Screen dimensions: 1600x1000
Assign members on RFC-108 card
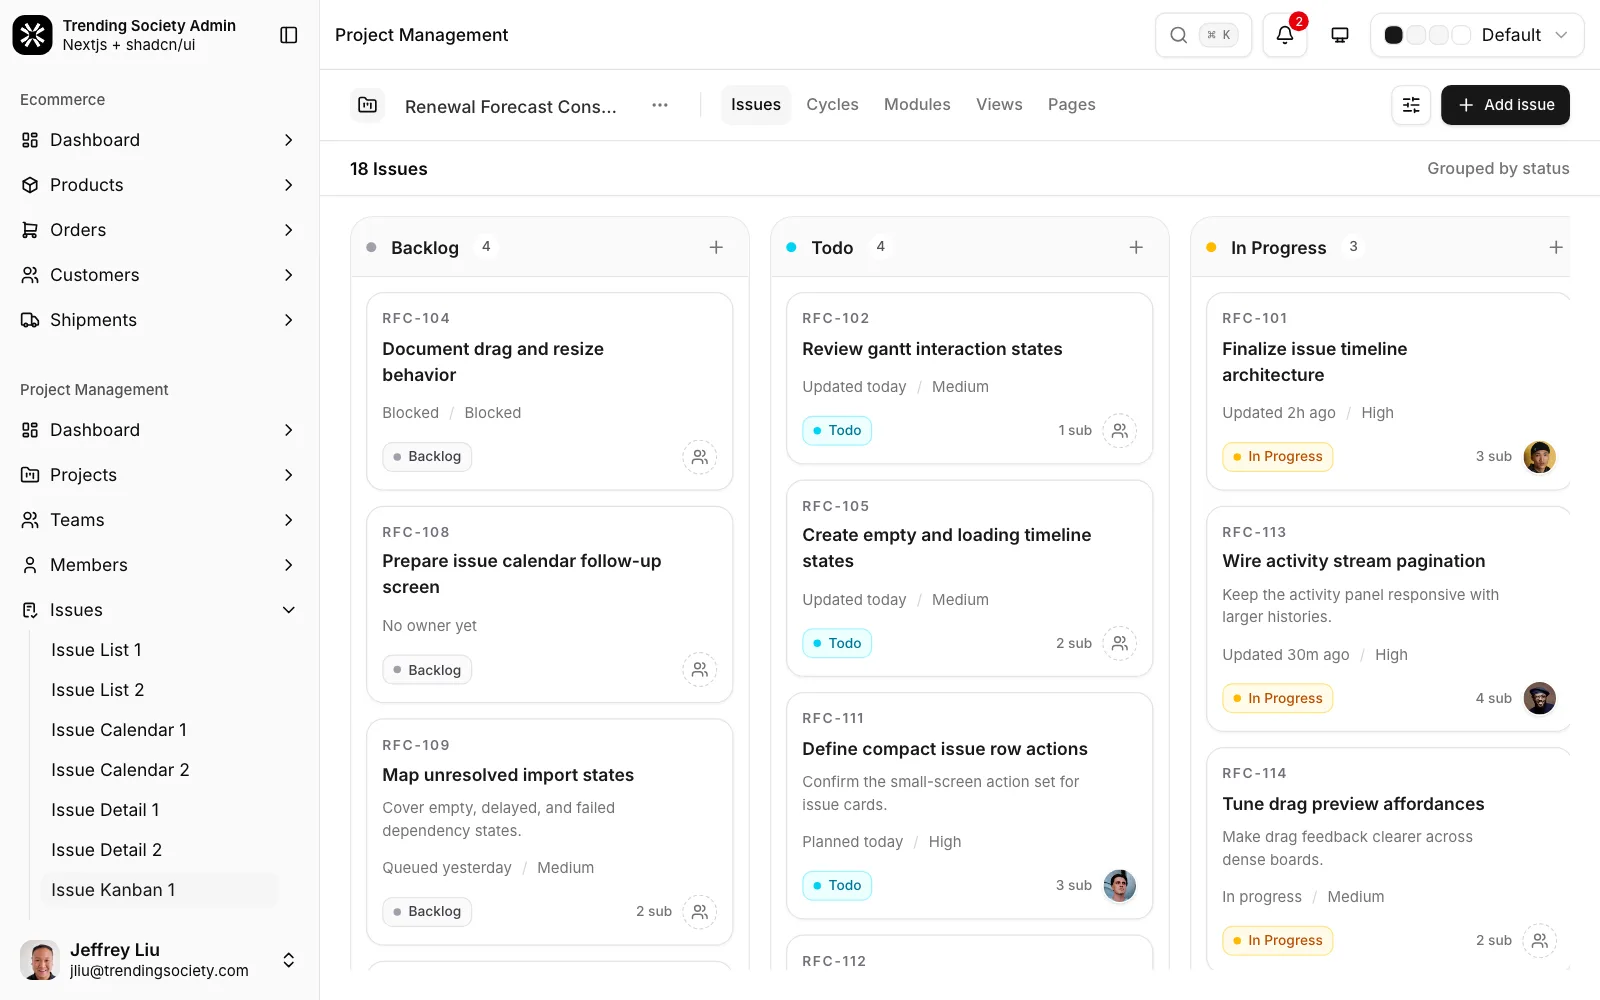[700, 670]
